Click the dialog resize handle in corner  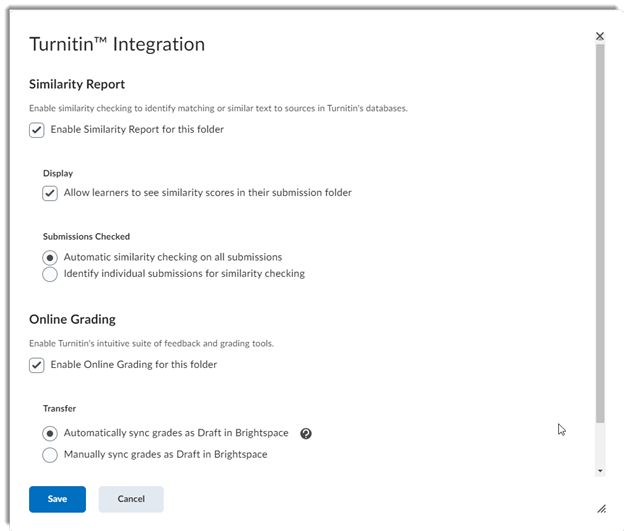[601, 508]
